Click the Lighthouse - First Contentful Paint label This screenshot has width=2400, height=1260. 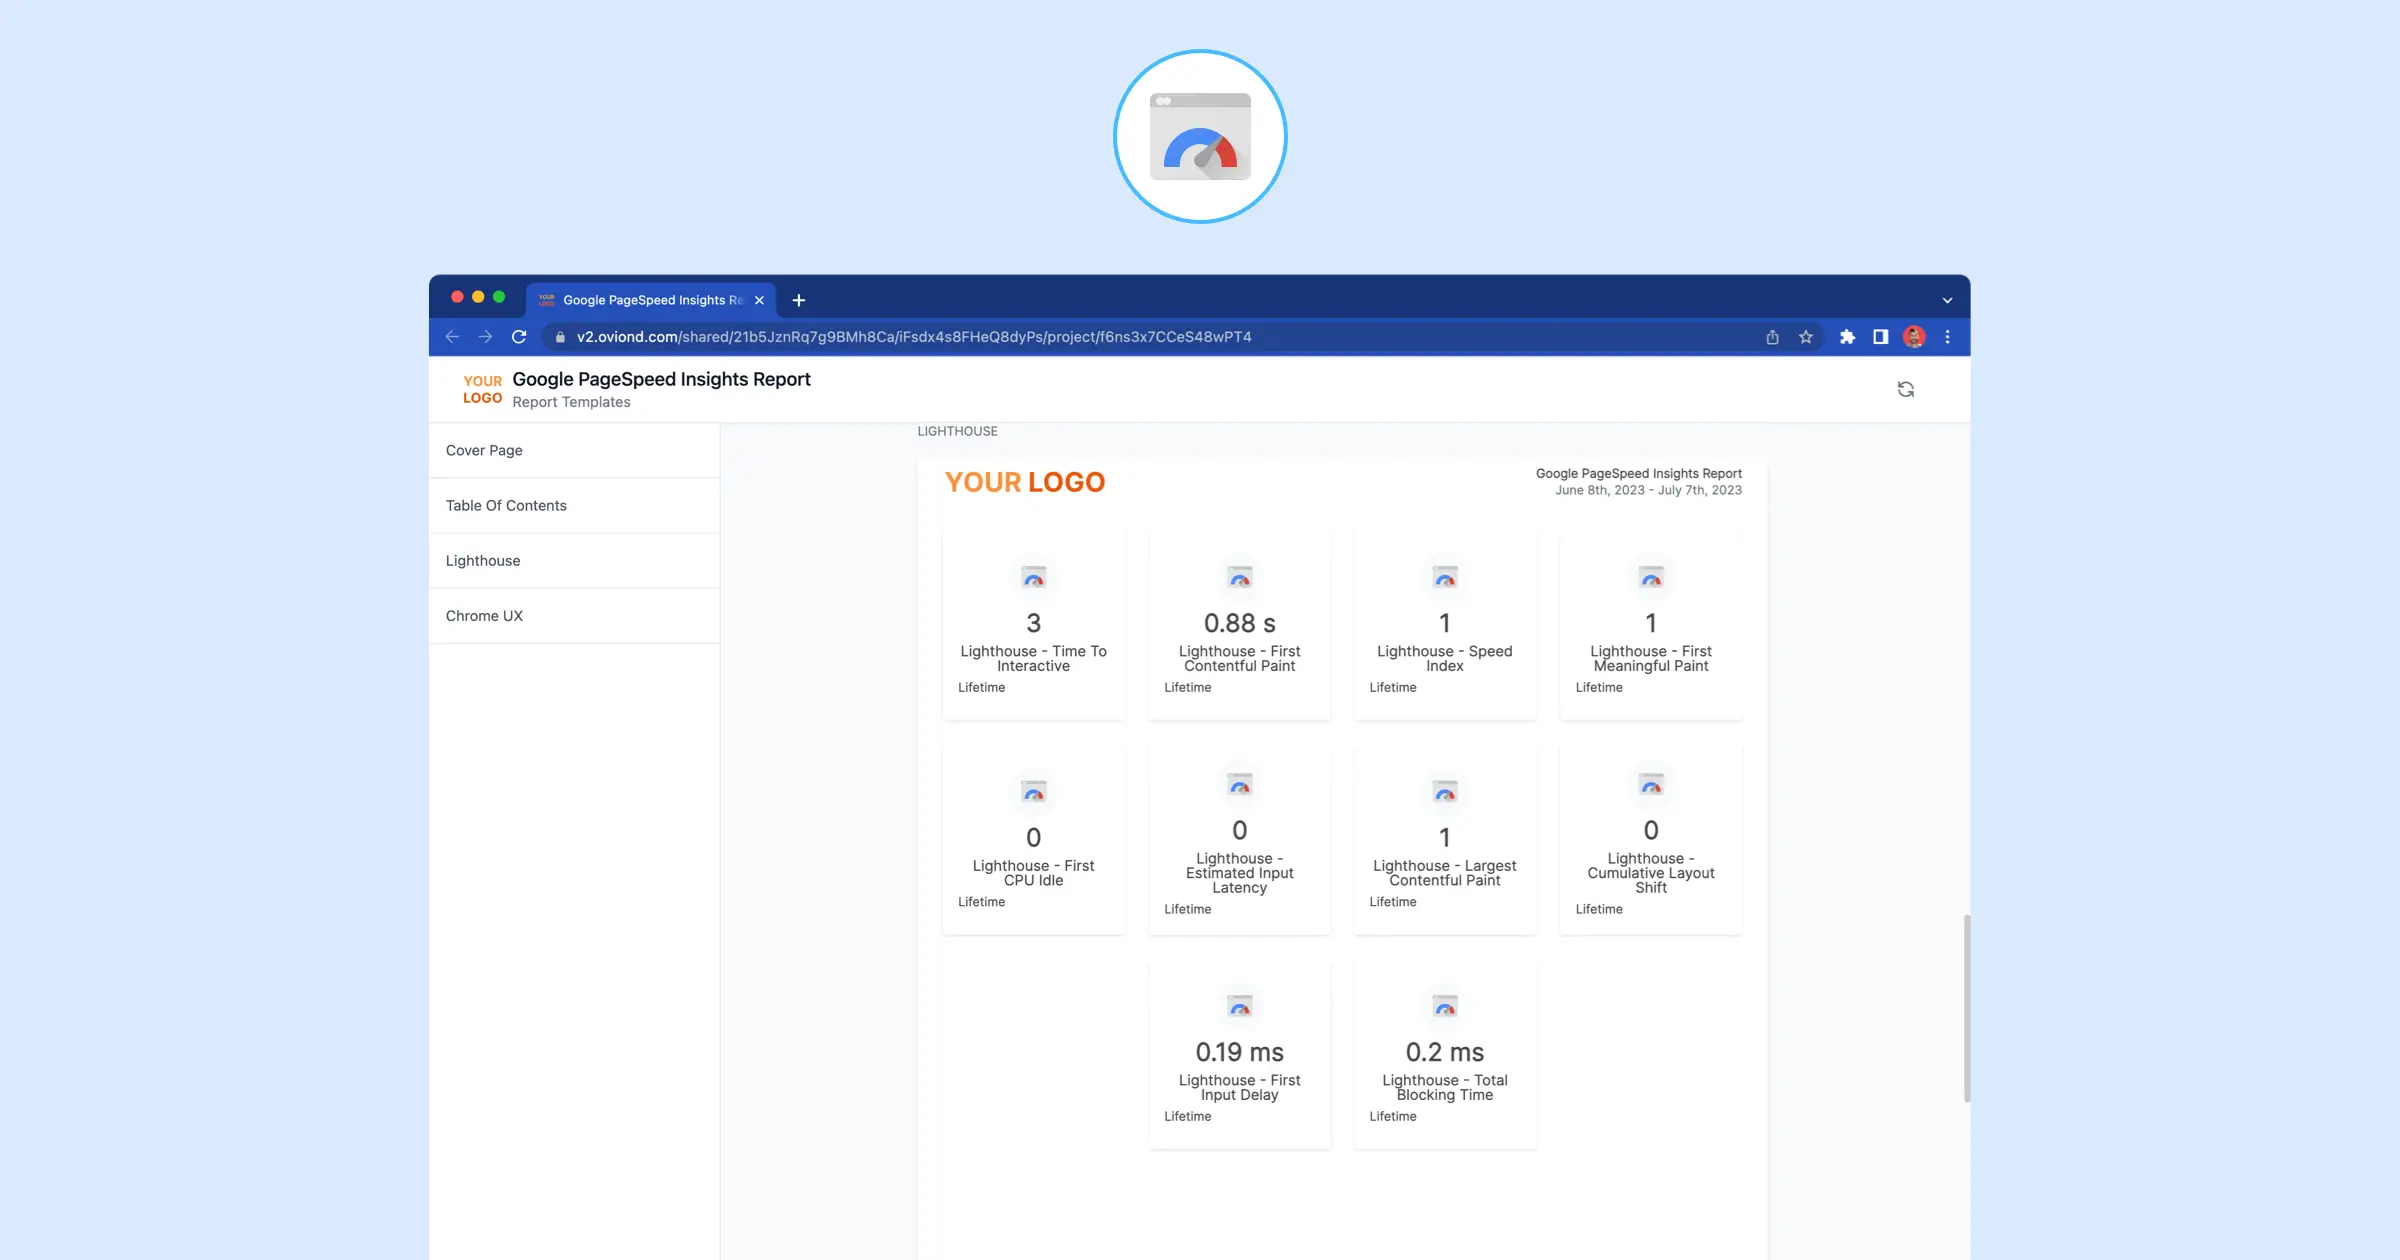tap(1239, 658)
